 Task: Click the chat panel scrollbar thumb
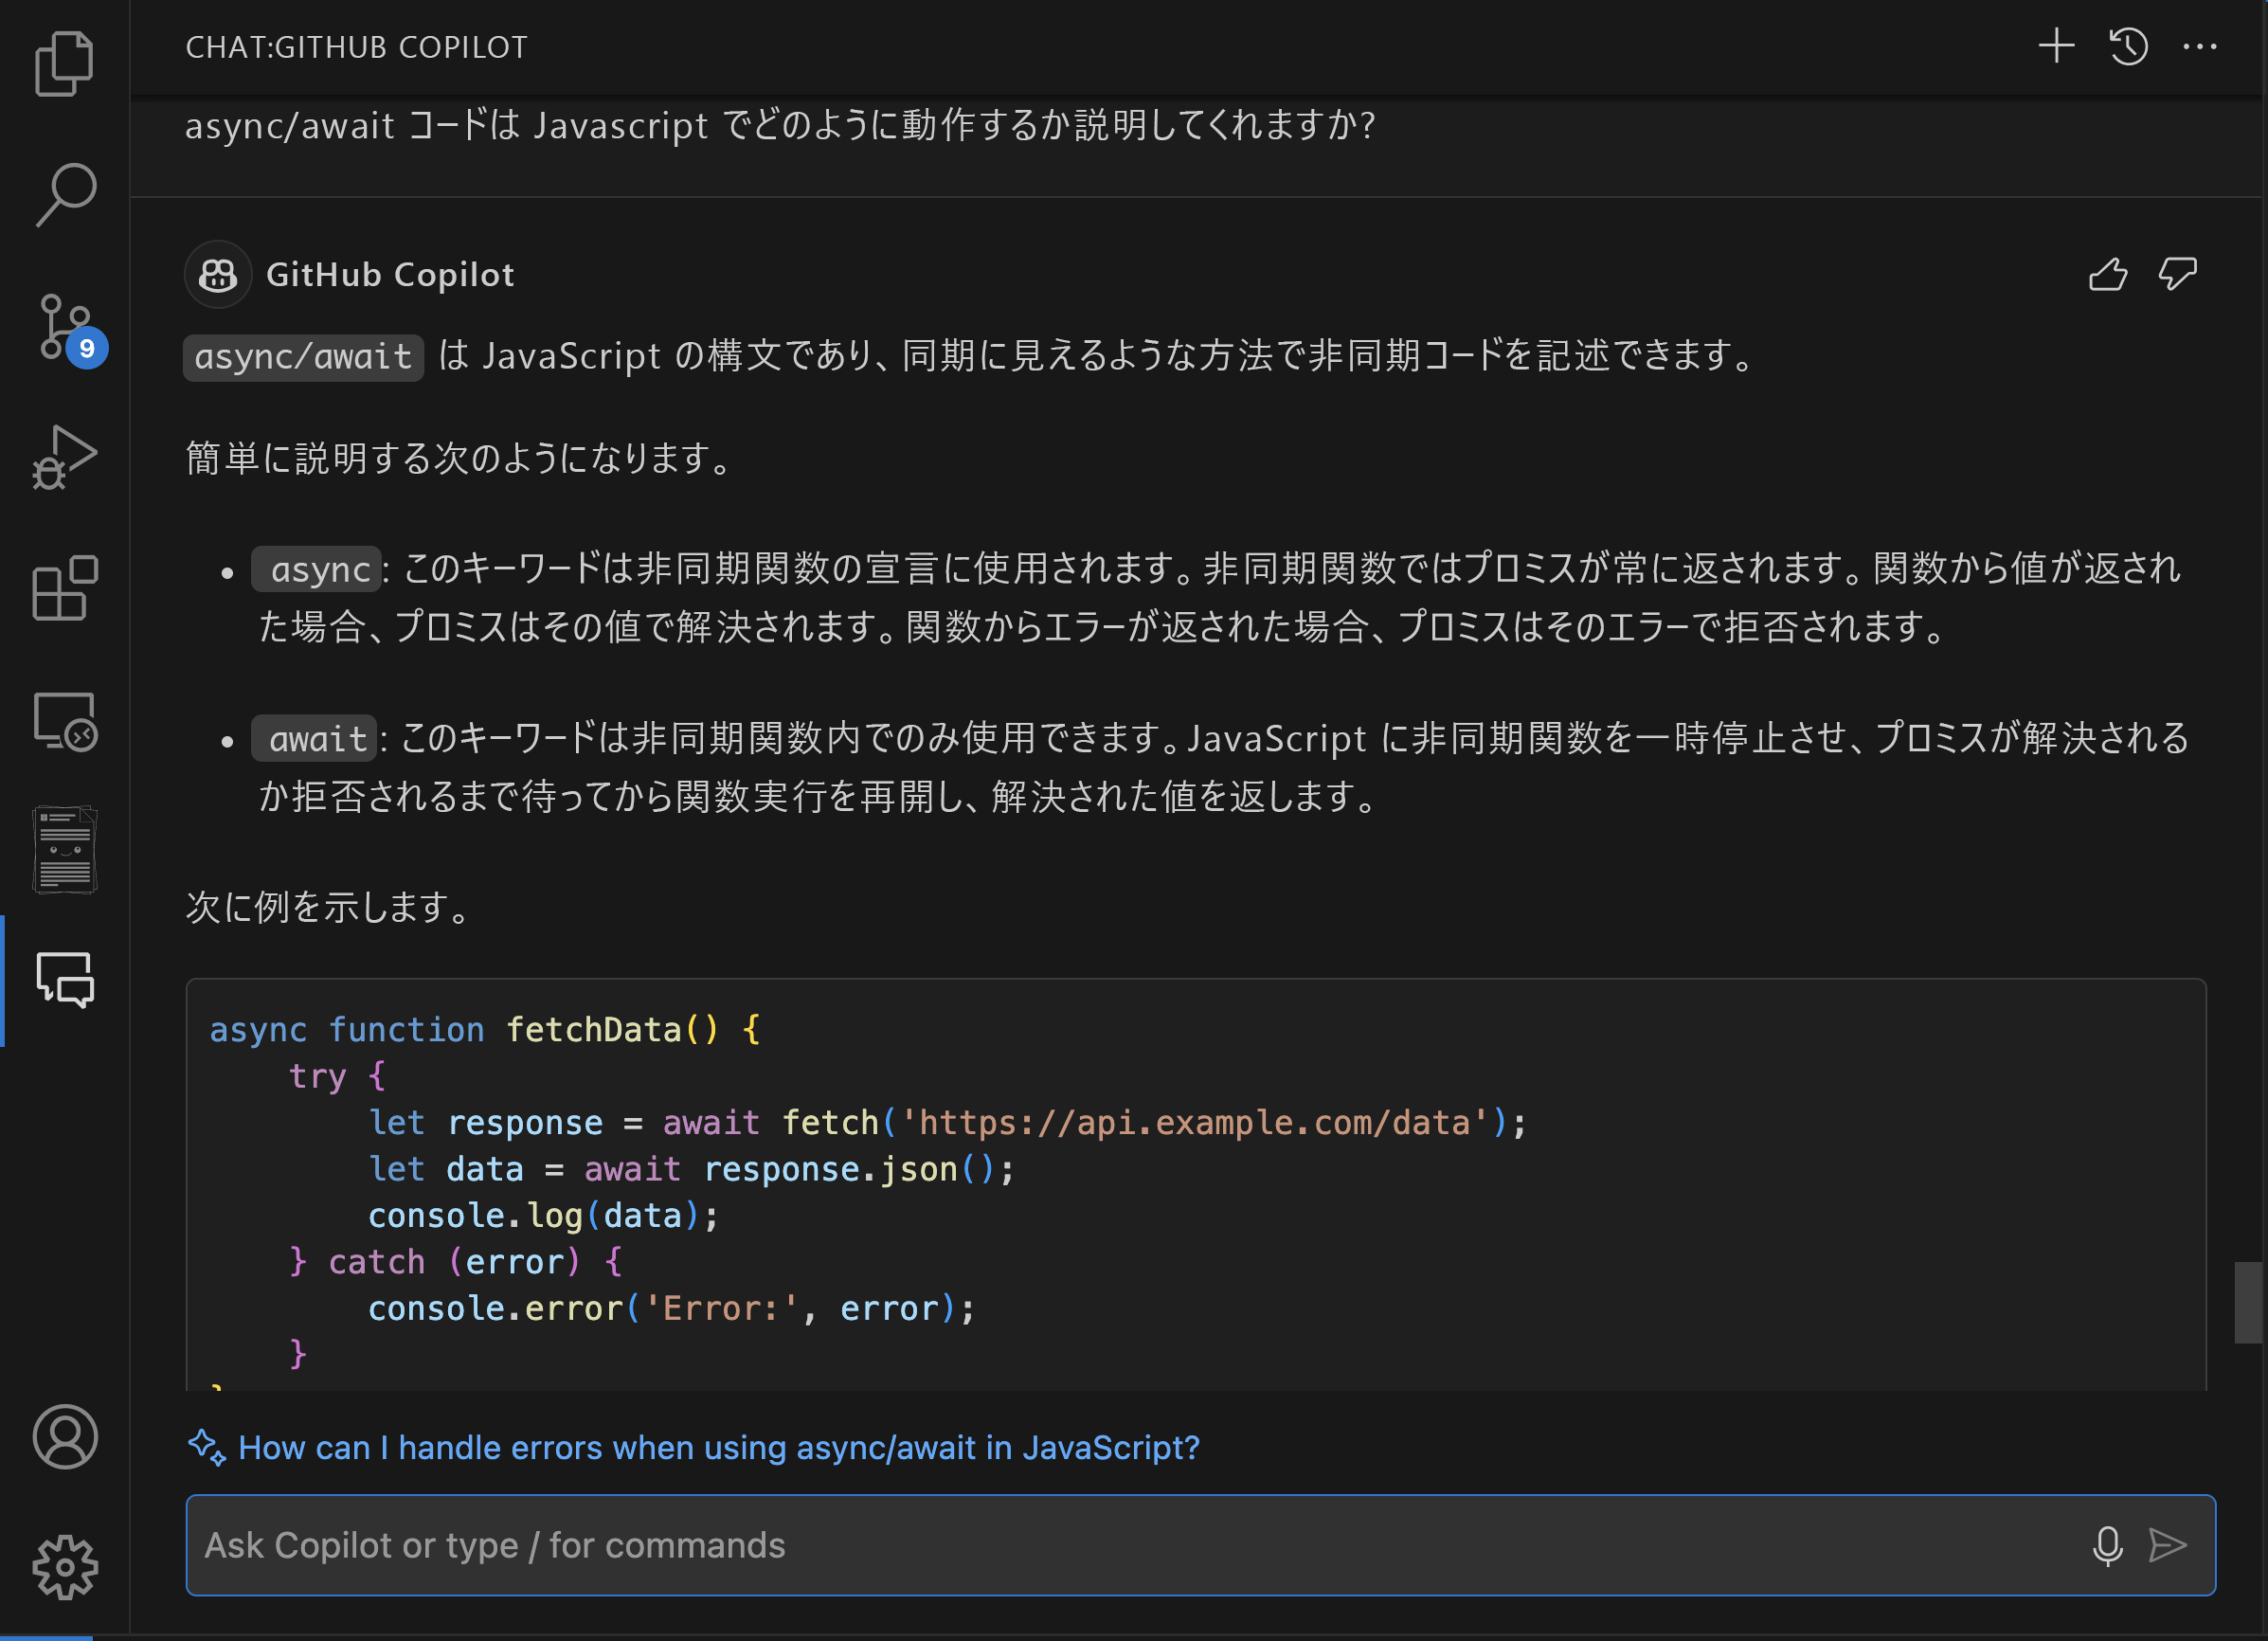[x=2248, y=1302]
